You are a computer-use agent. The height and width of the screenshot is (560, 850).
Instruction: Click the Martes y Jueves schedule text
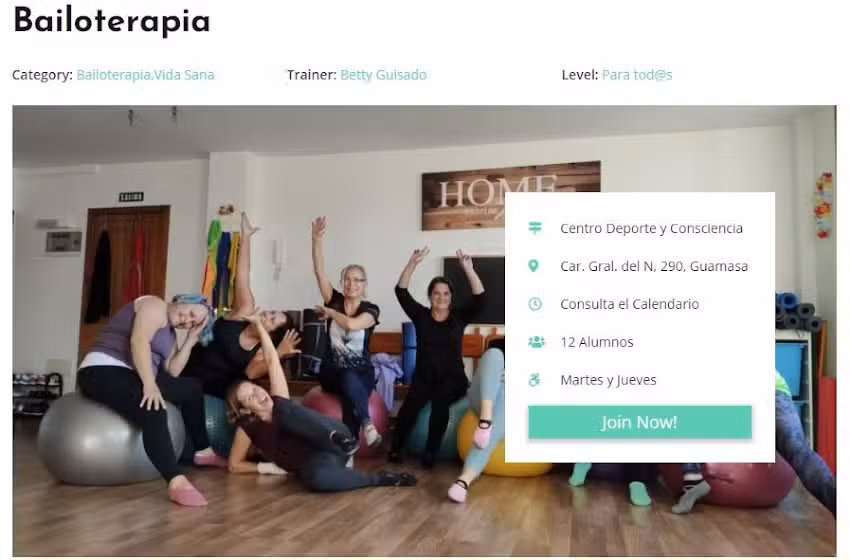pos(608,380)
